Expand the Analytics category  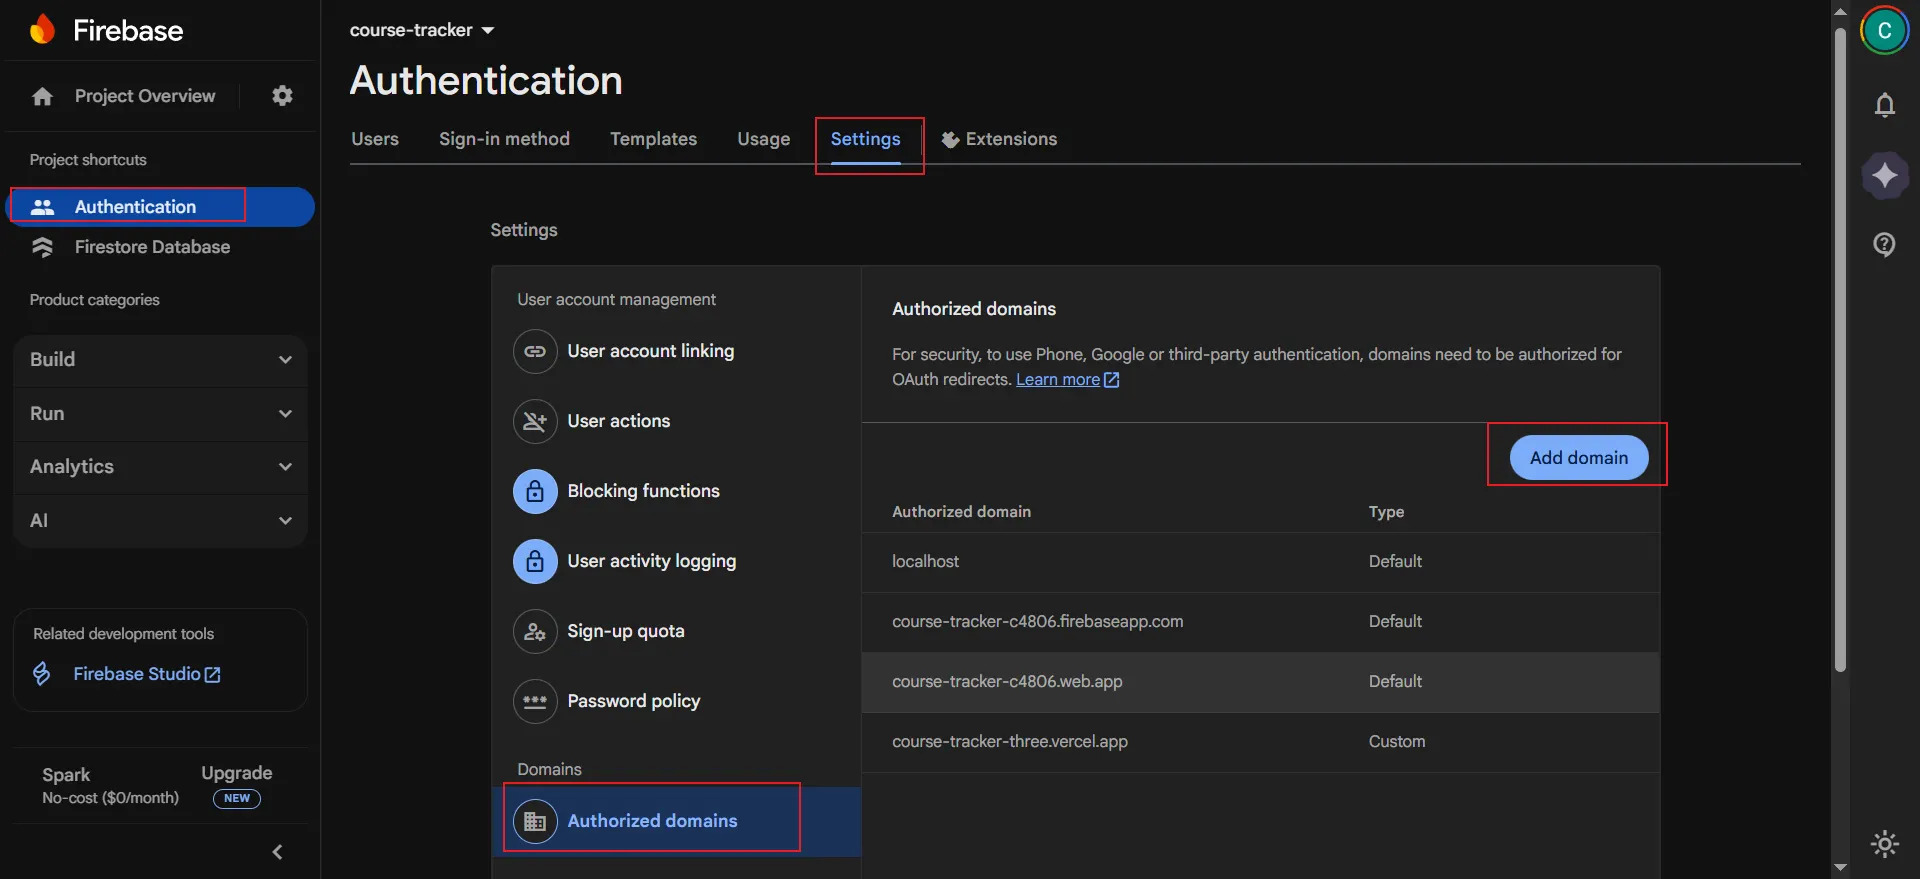pyautogui.click(x=160, y=467)
